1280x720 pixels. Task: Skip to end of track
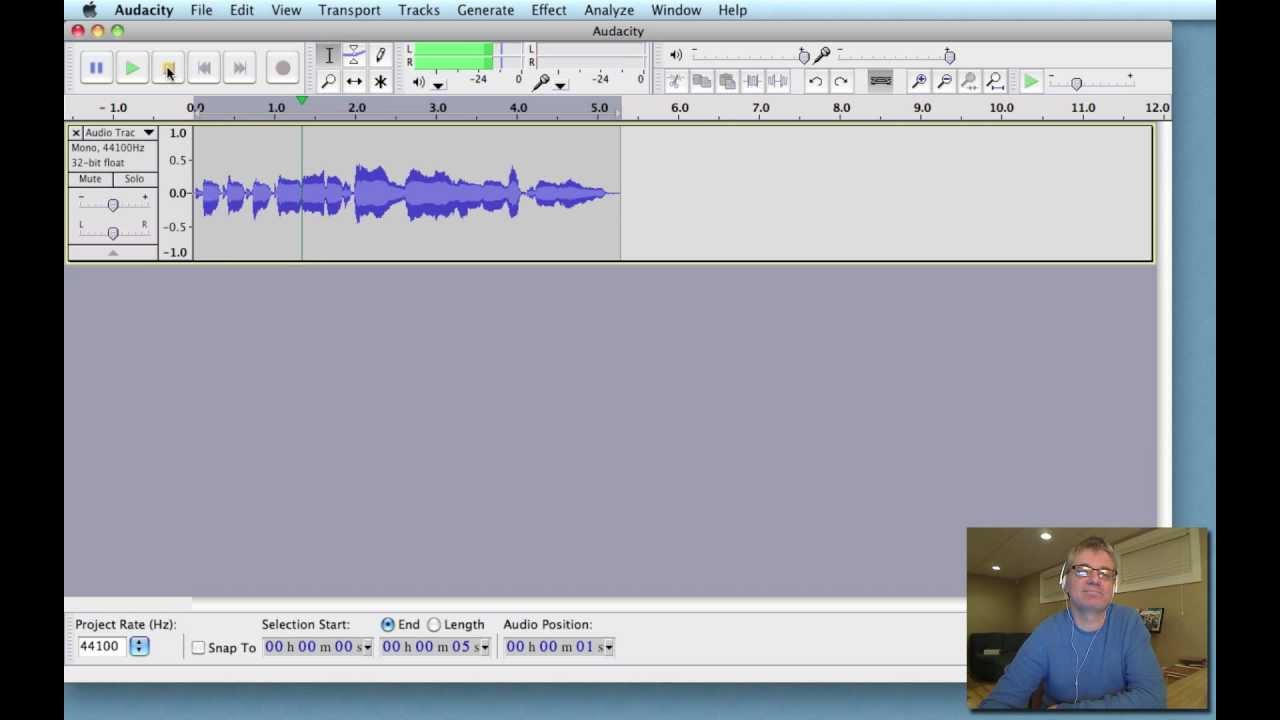(240, 68)
